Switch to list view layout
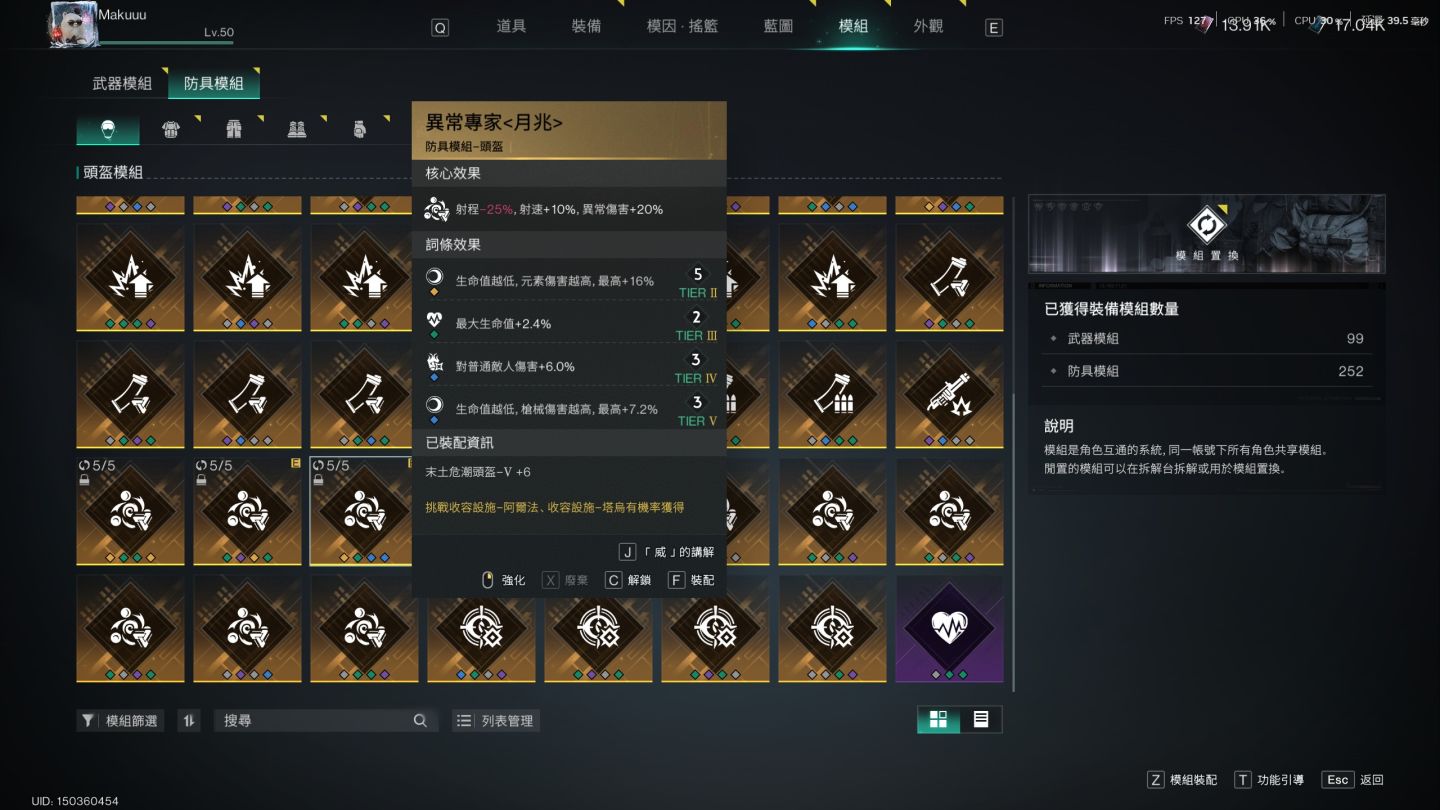Screen dimensions: 1440x810 [981, 720]
